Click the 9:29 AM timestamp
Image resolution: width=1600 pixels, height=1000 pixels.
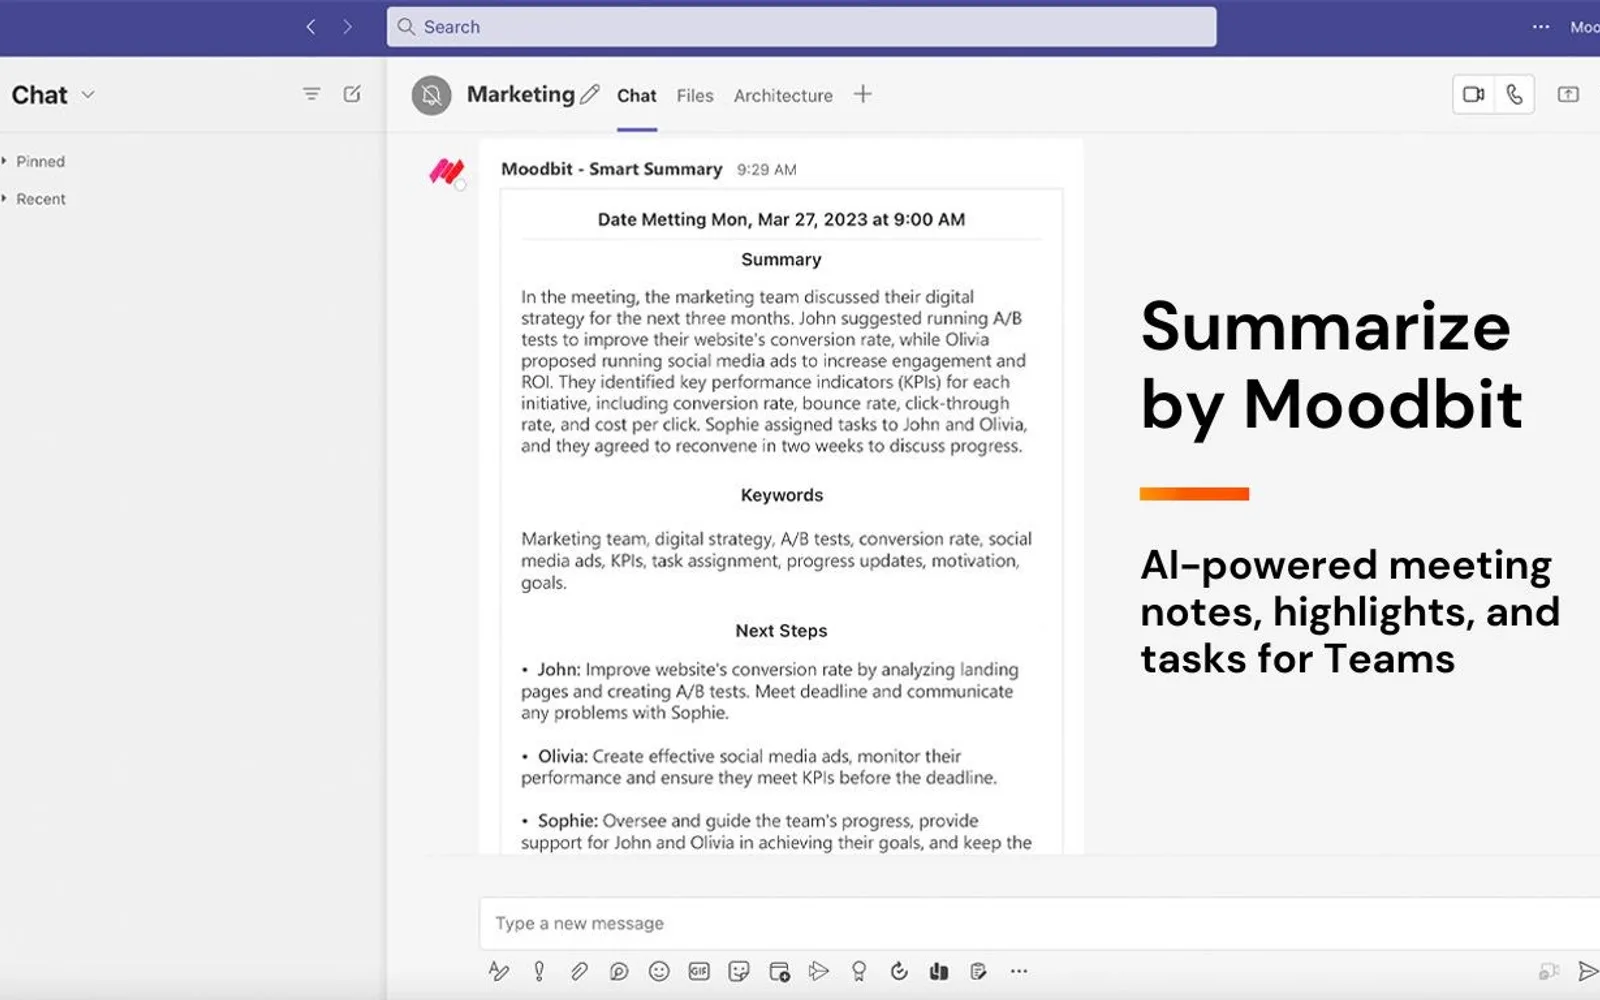pos(767,170)
